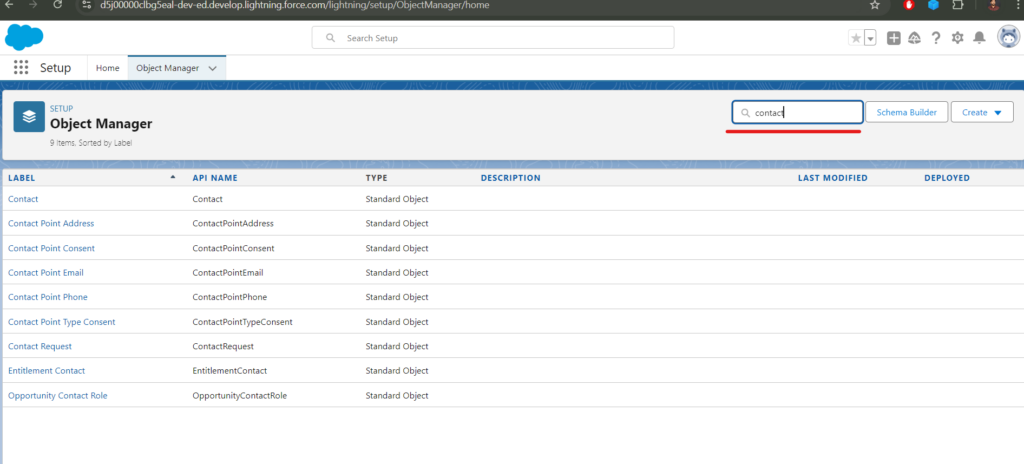Open Contact Point Phone object
1024x464 pixels.
tap(48, 297)
